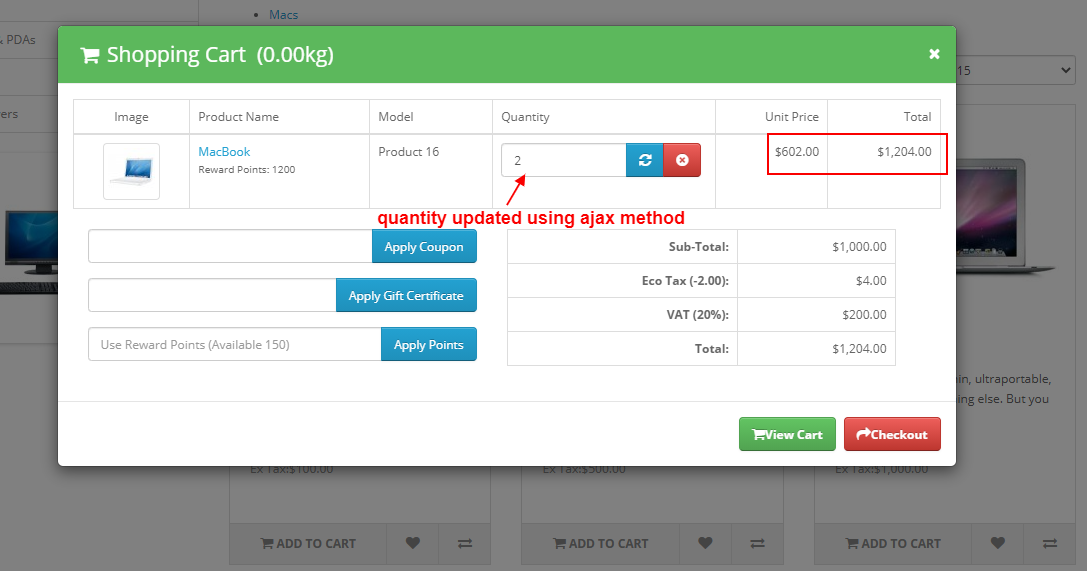The width and height of the screenshot is (1087, 571).
Task: Close the Shopping Cart popup
Action: (934, 54)
